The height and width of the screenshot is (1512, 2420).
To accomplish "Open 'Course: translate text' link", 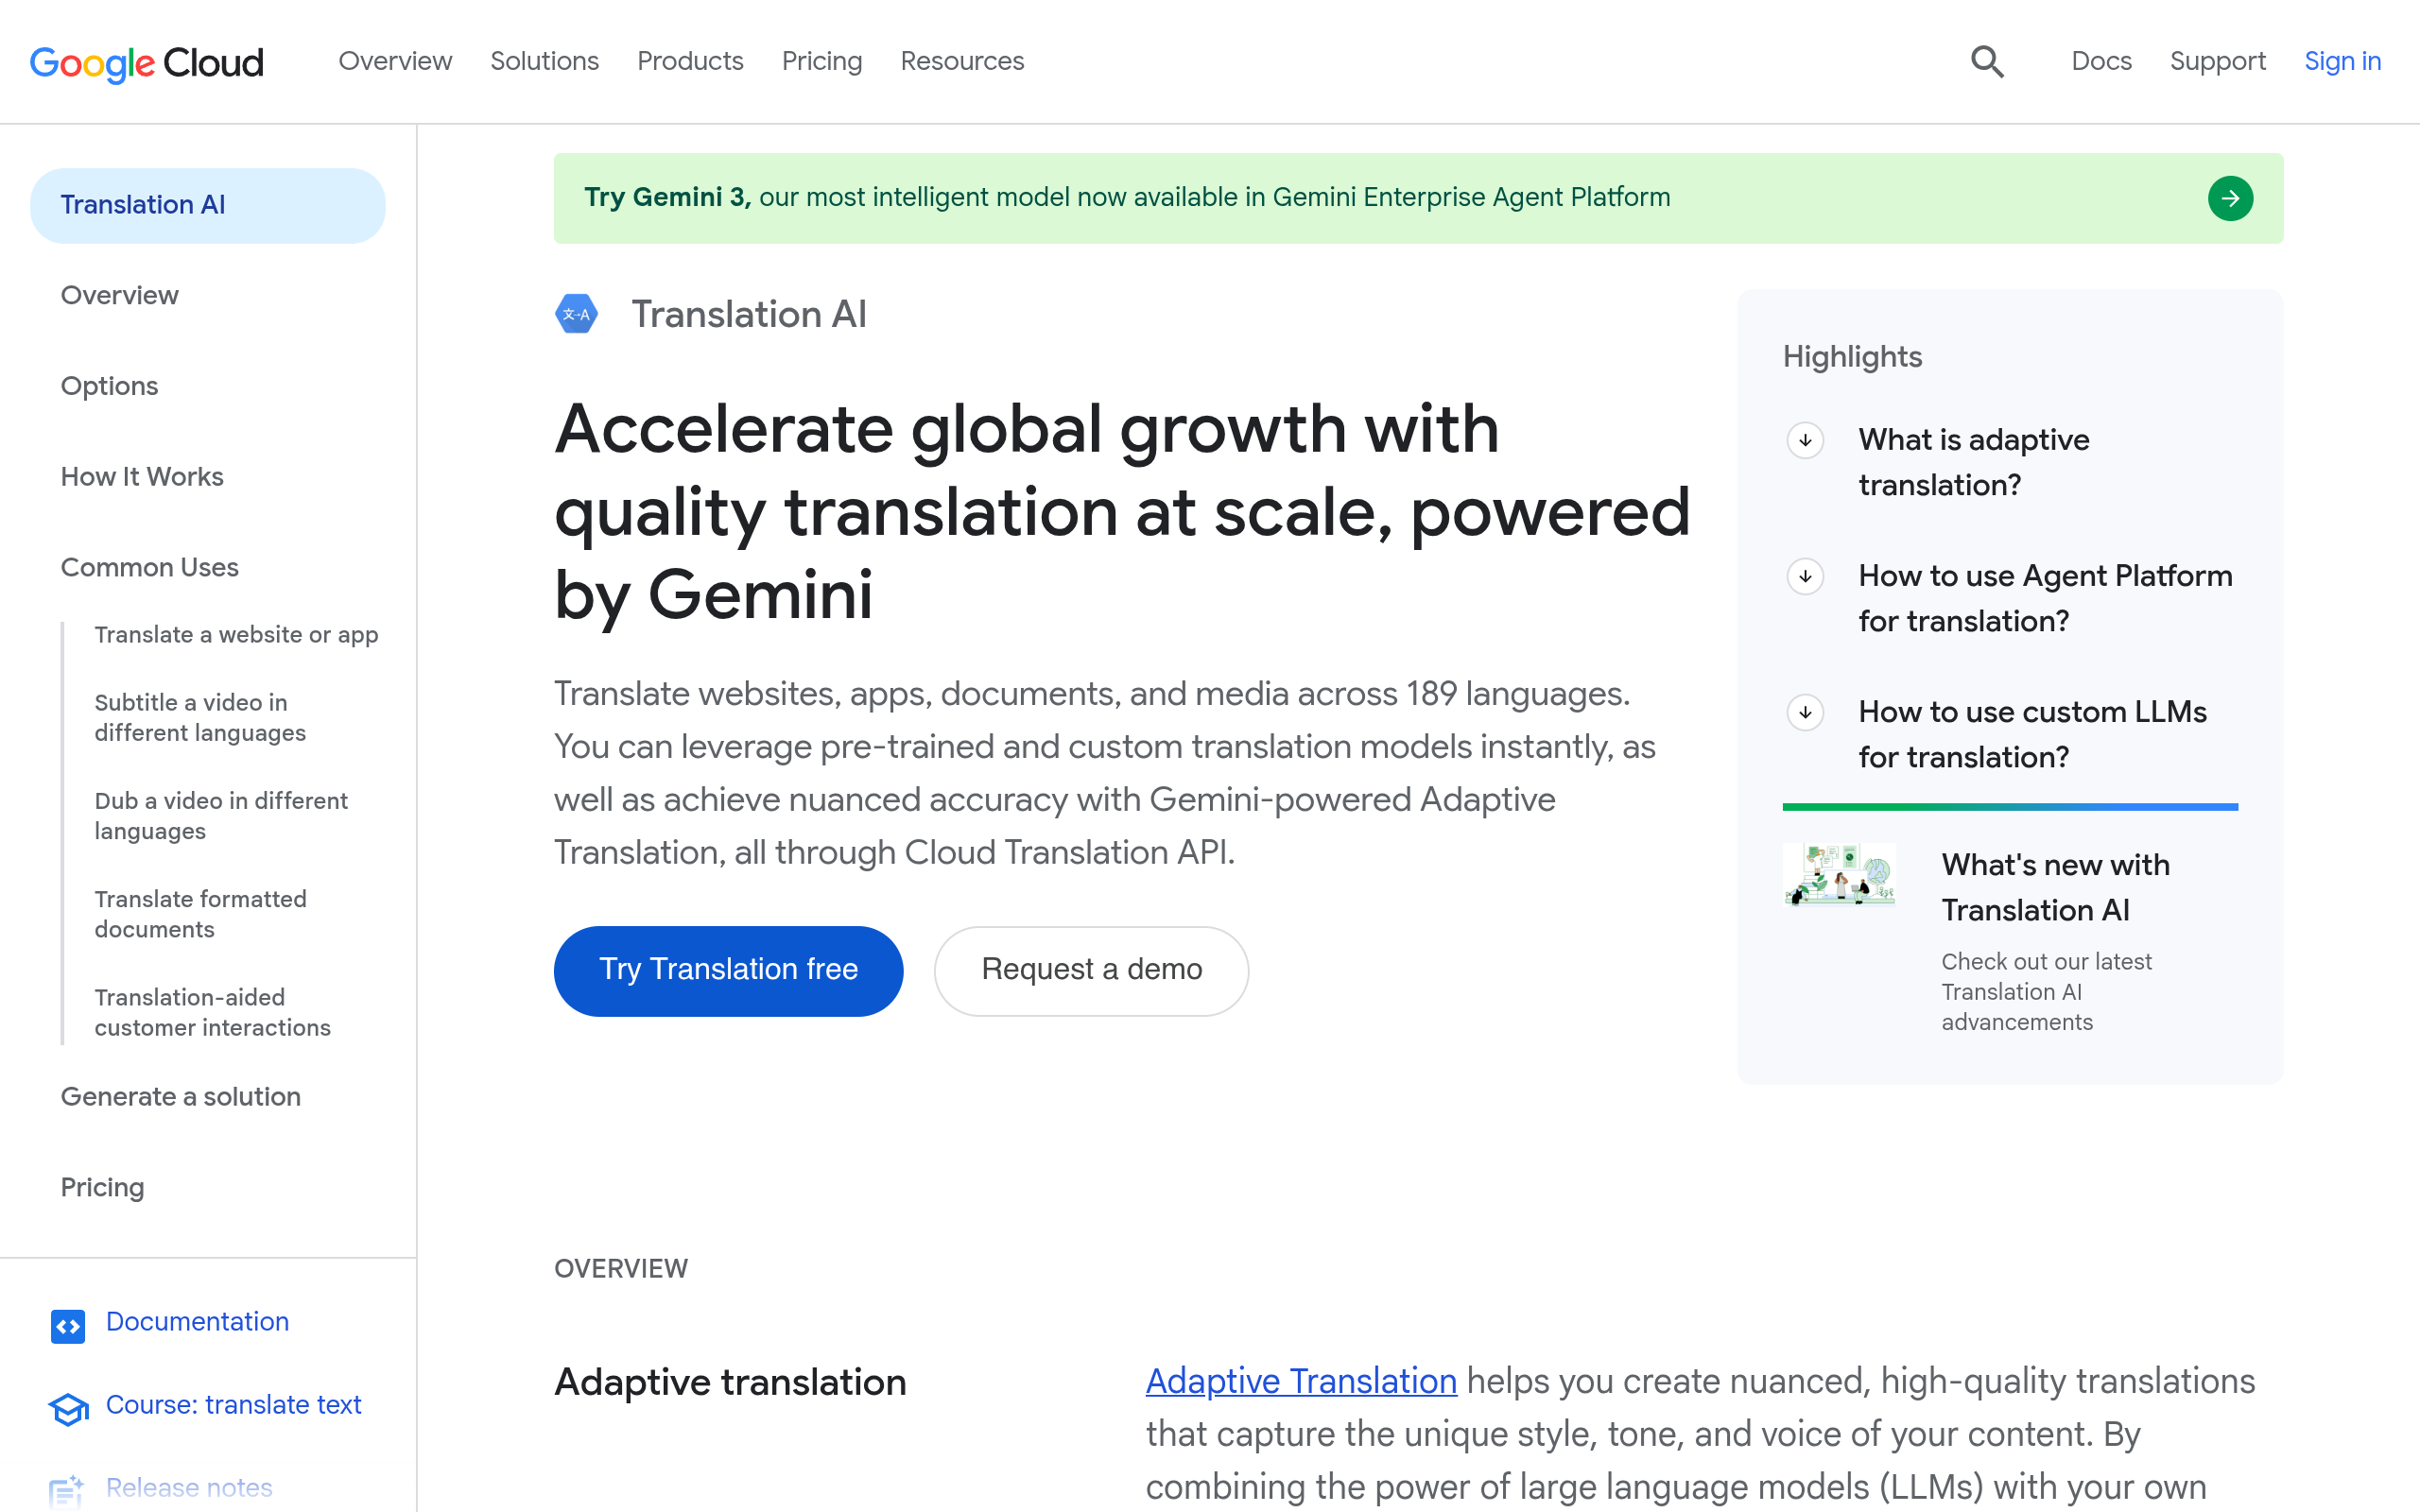I will [233, 1405].
